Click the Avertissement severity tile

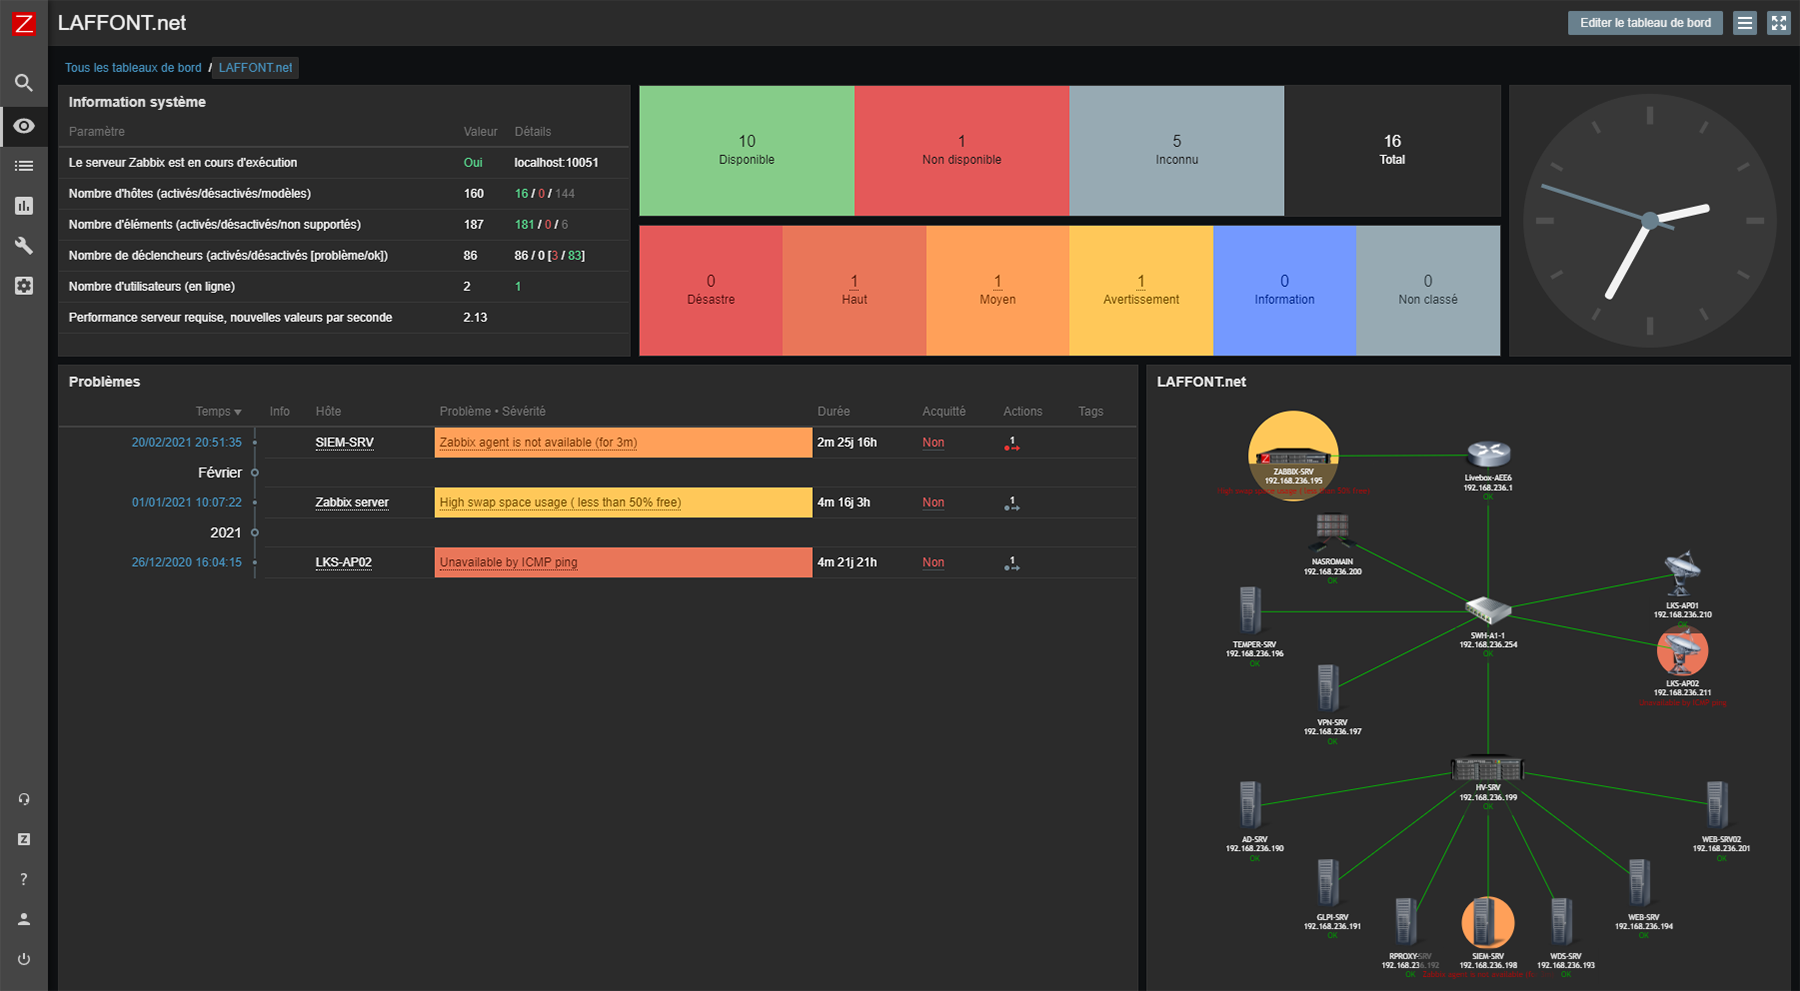point(1141,290)
